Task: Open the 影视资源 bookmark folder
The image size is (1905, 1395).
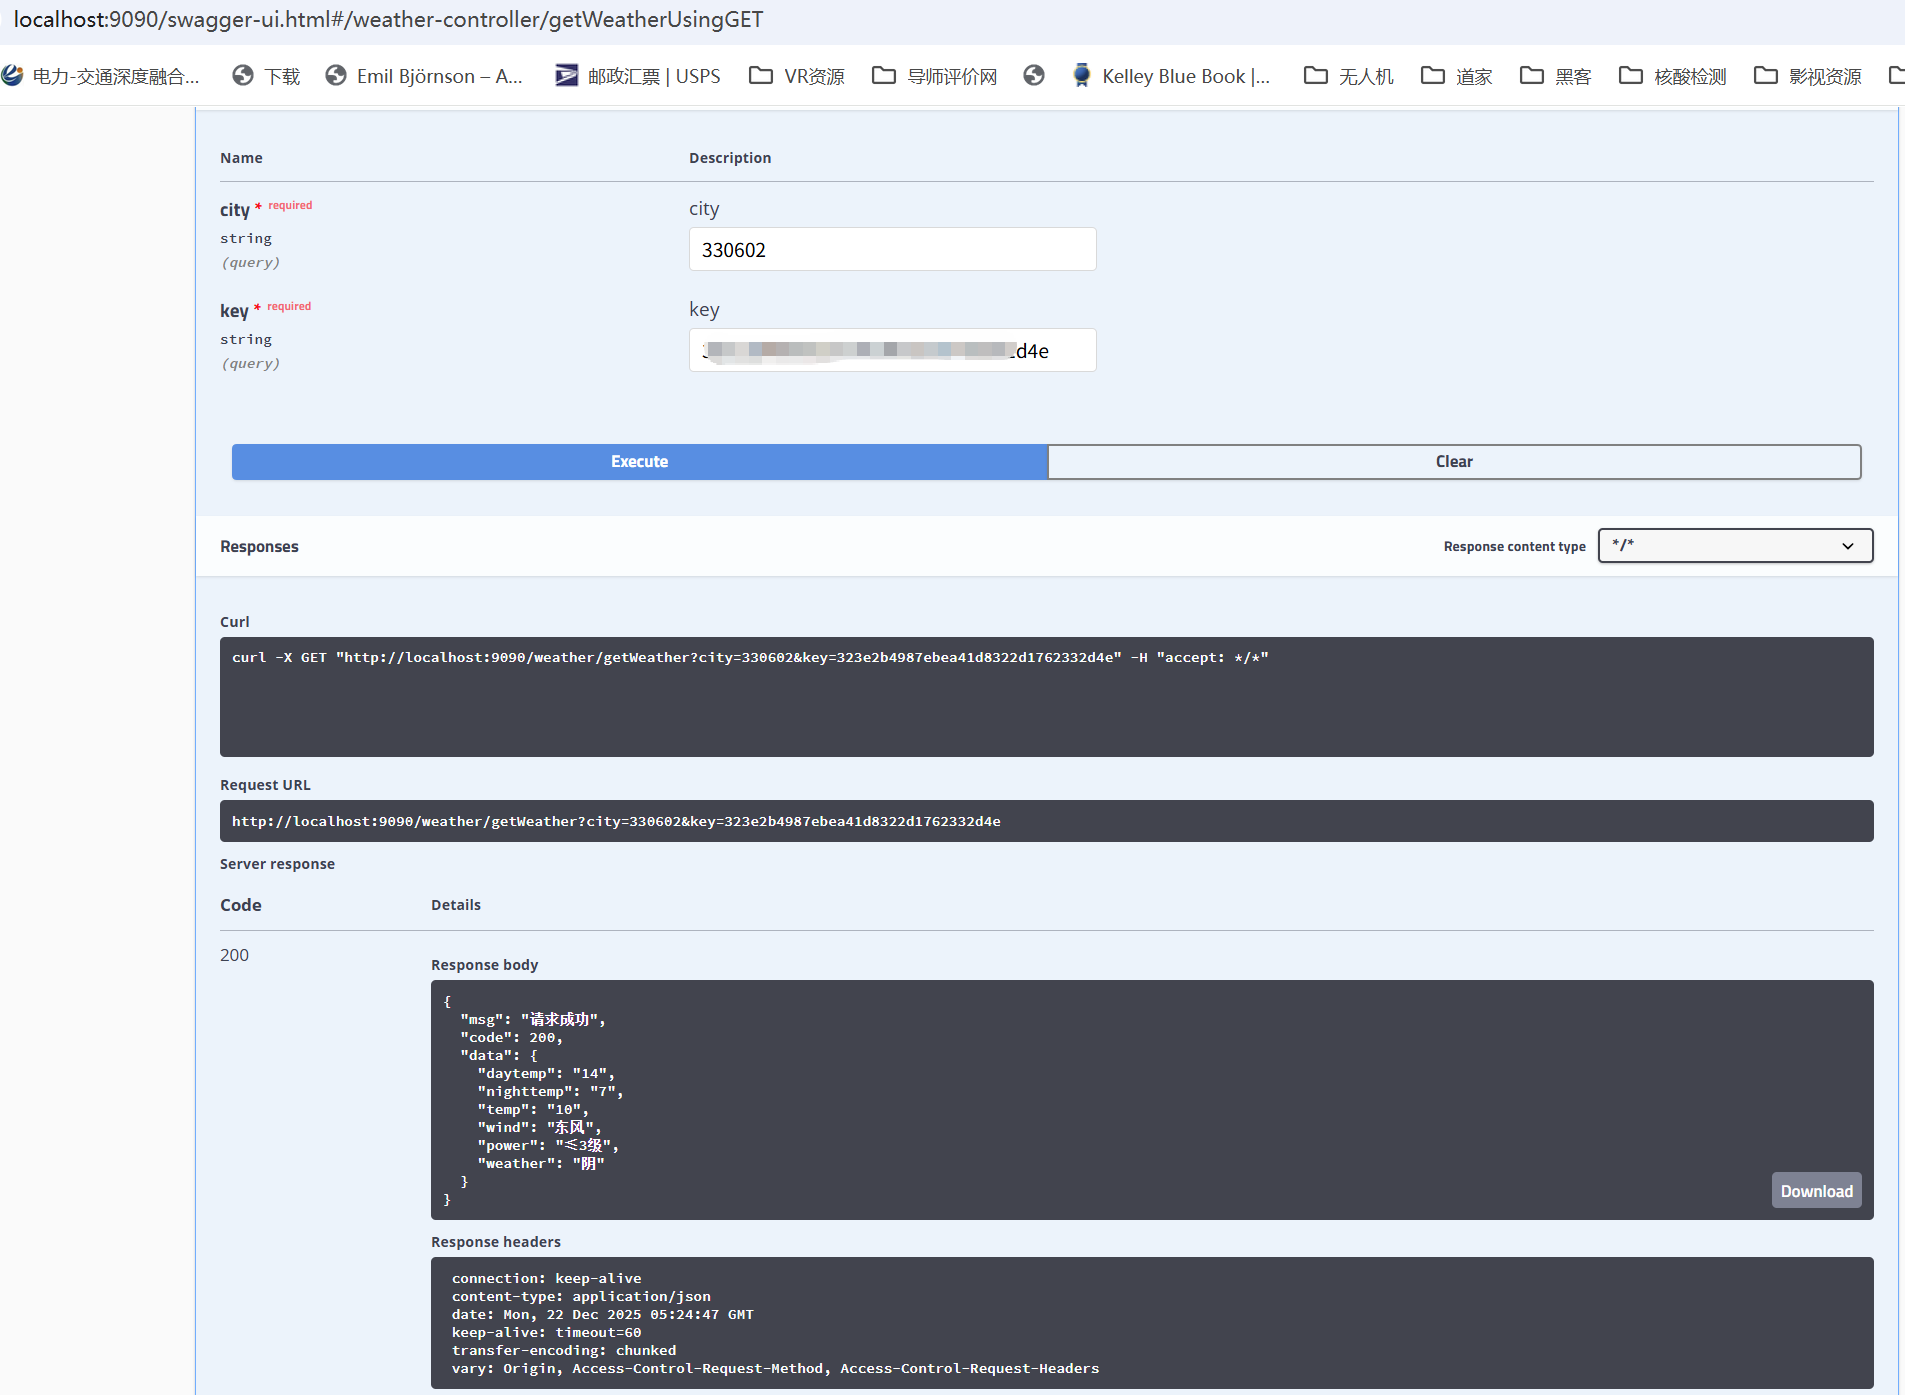Action: (1808, 76)
